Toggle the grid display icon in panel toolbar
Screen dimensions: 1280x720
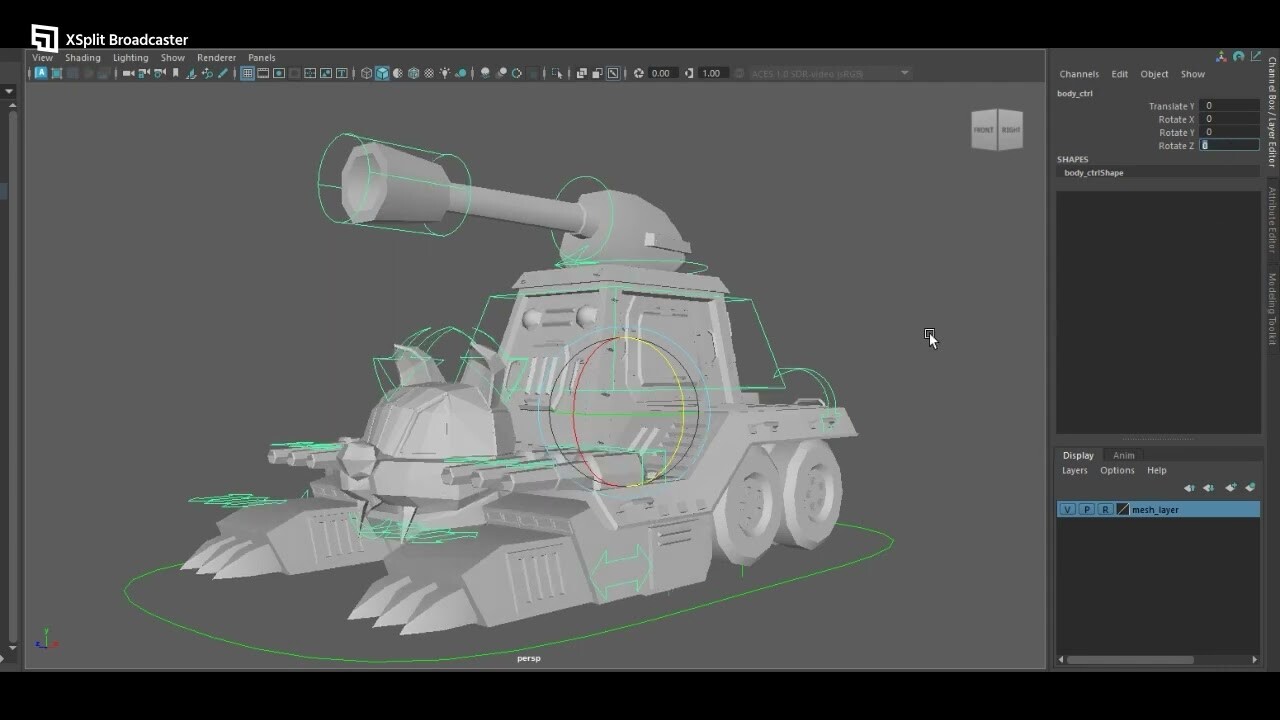(248, 73)
